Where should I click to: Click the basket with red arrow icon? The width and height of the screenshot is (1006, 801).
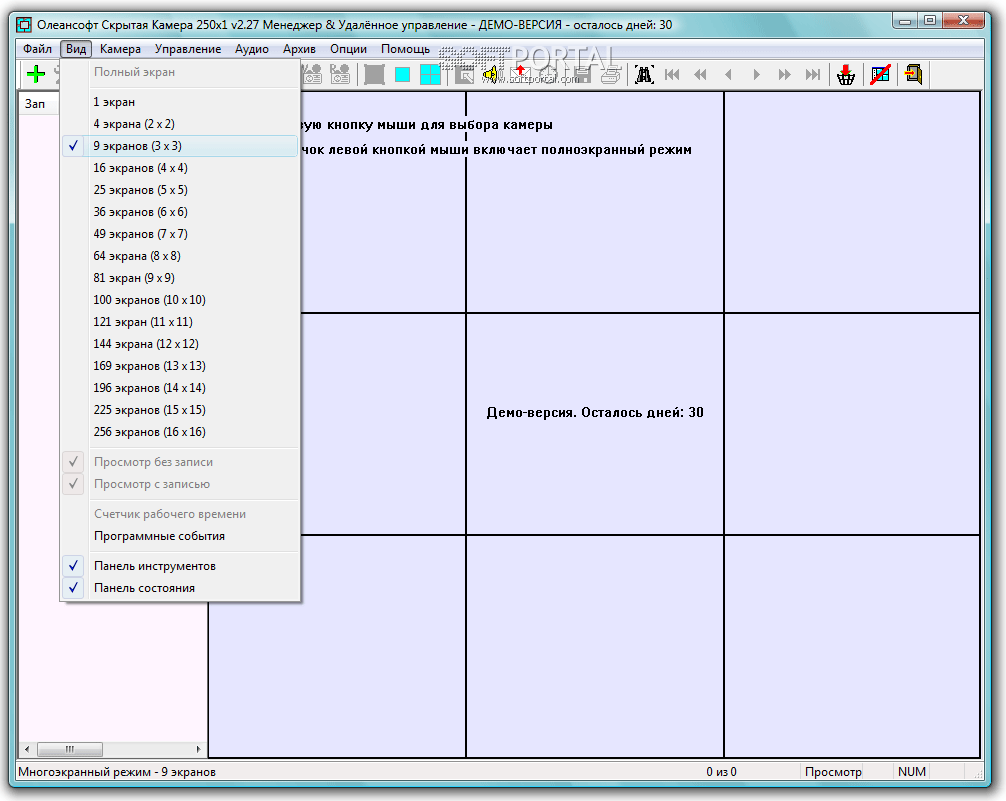pyautogui.click(x=846, y=74)
